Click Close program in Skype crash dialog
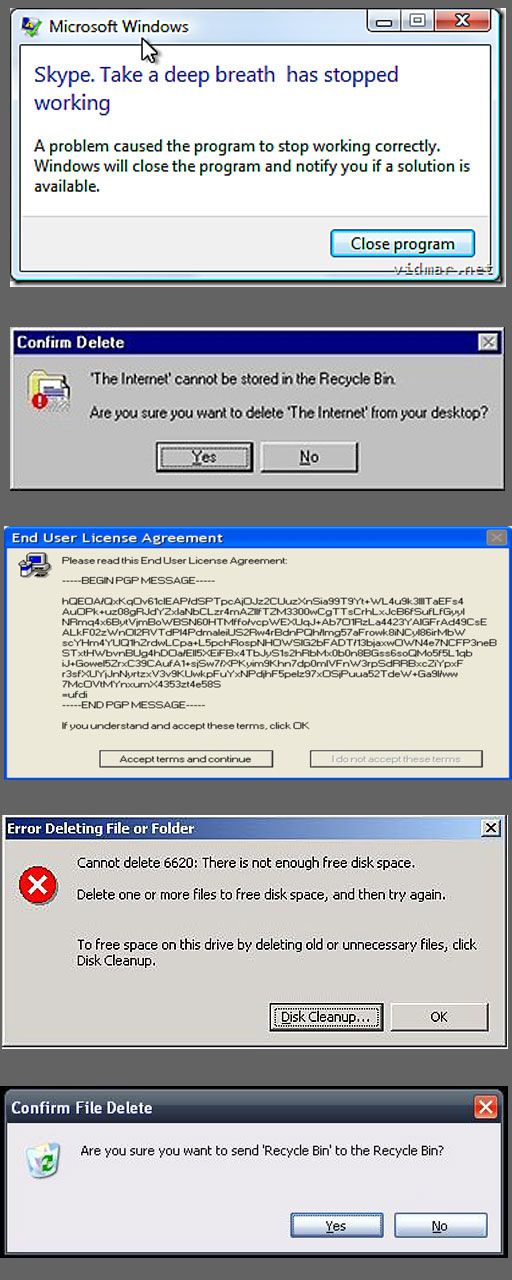Screen dimensions: 512x1280 [x=402, y=243]
